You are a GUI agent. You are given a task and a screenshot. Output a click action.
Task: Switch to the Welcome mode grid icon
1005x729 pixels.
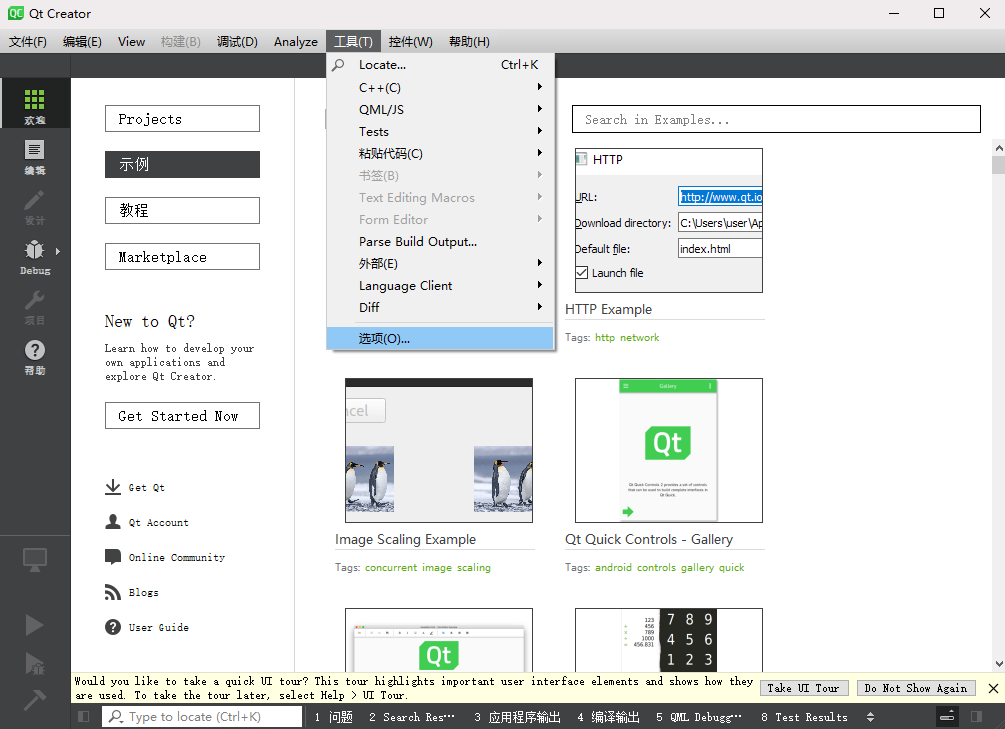click(x=35, y=100)
